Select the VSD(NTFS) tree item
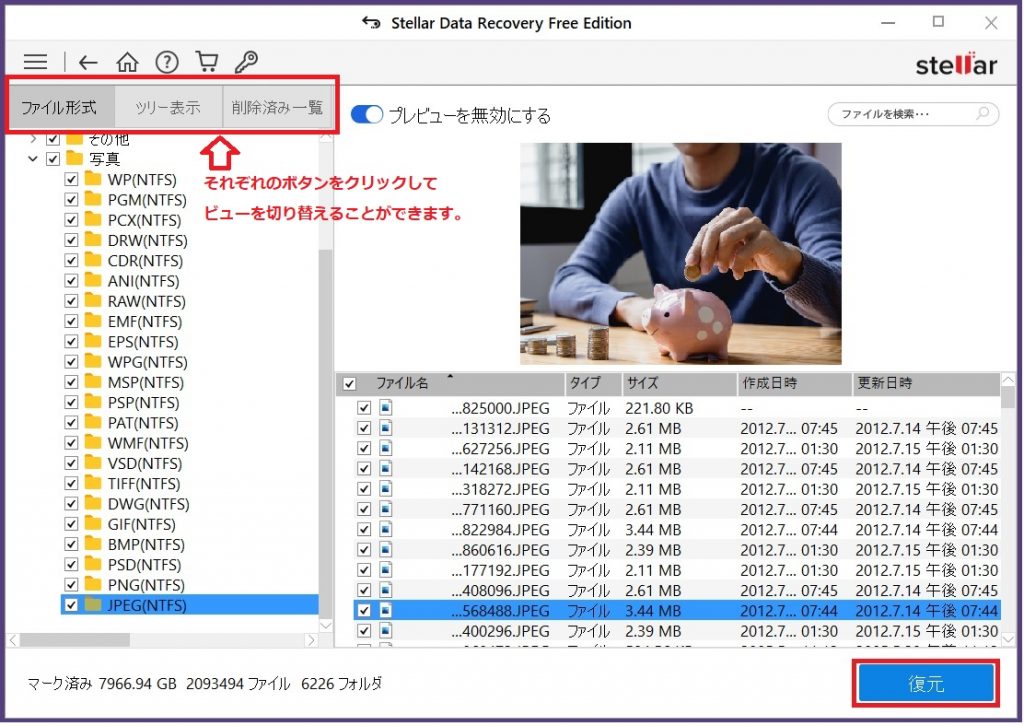This screenshot has height=726, width=1024. pos(144,463)
